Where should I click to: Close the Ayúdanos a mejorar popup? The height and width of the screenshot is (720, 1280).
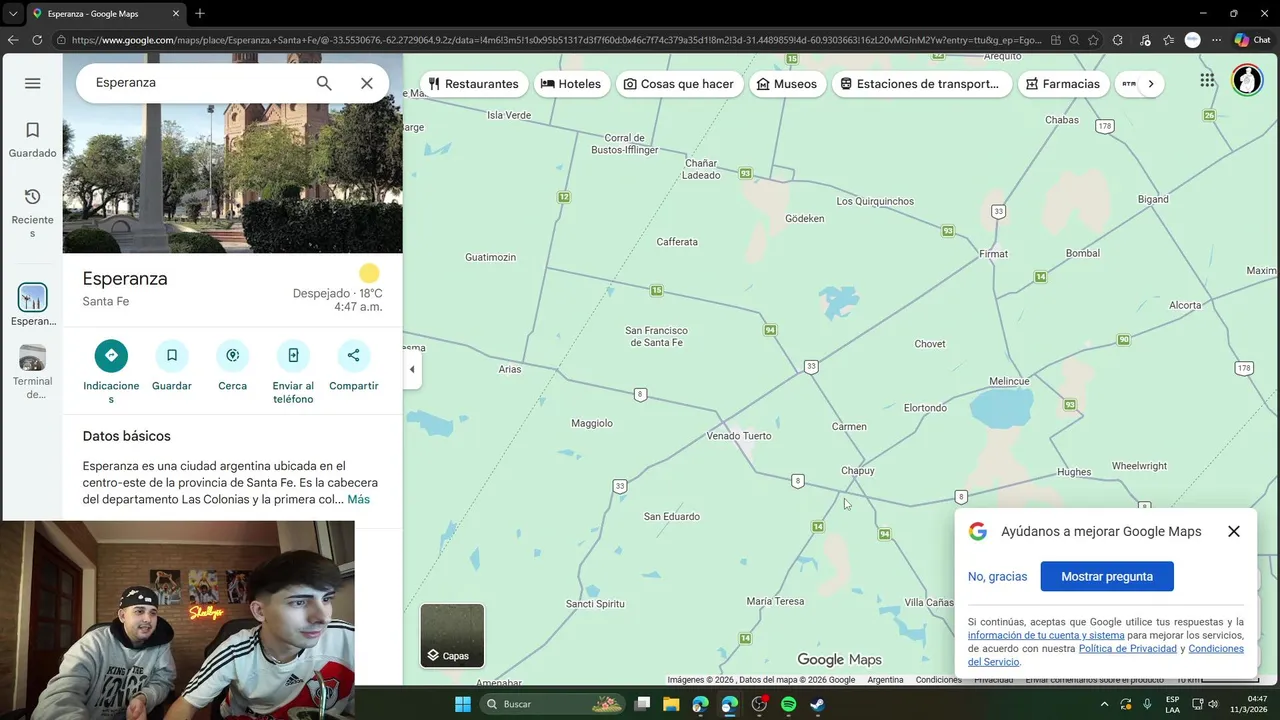[x=1234, y=531]
